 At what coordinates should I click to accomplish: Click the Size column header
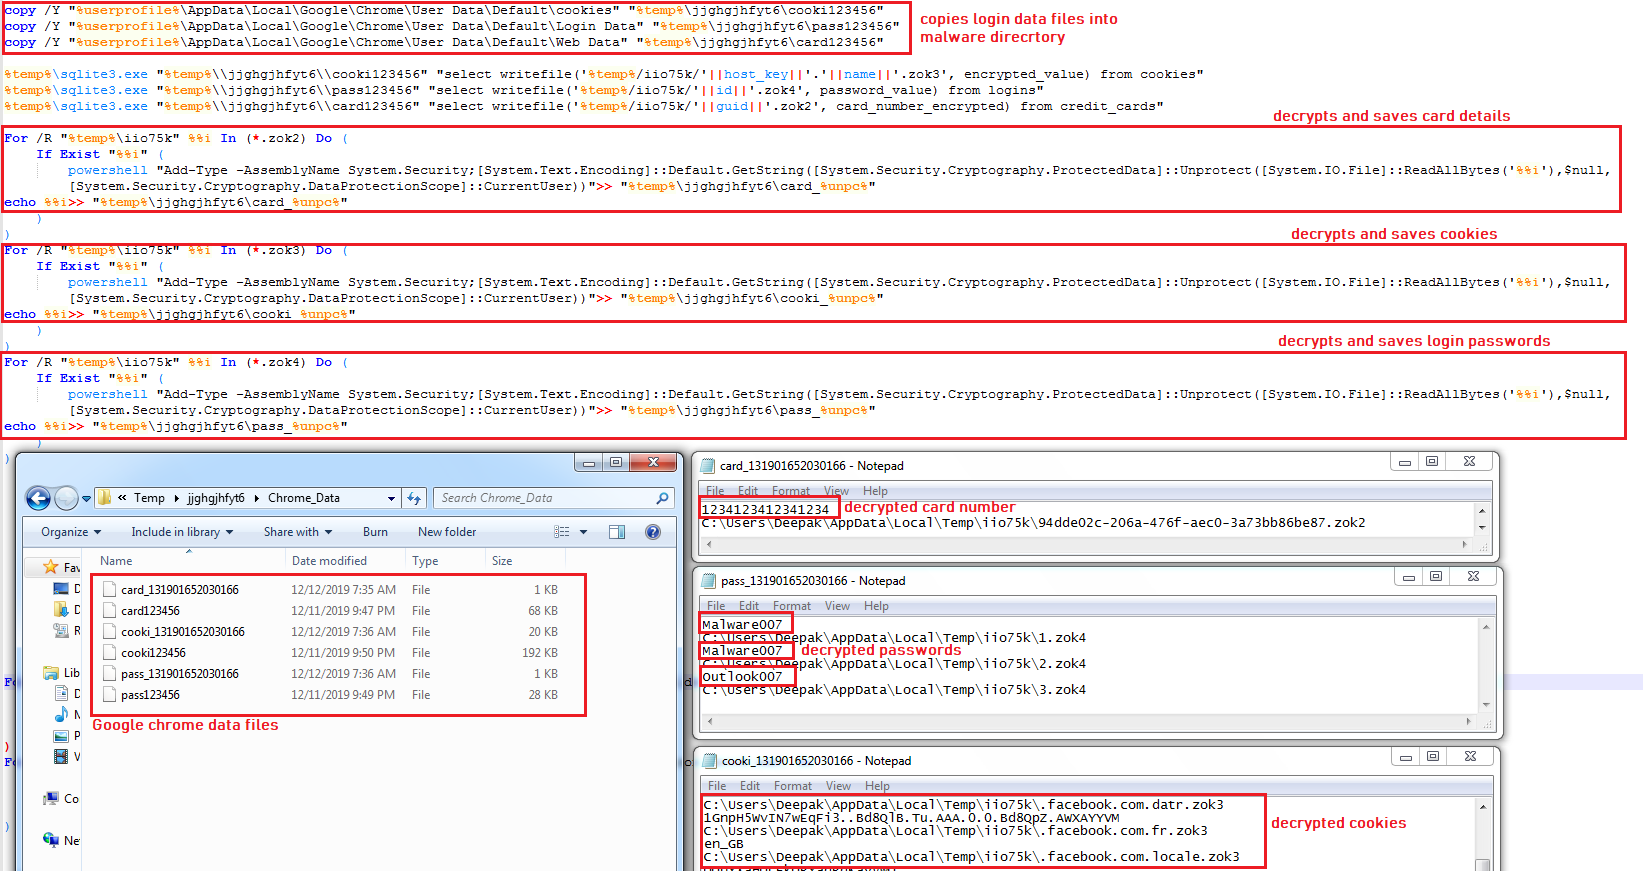pyautogui.click(x=502, y=561)
